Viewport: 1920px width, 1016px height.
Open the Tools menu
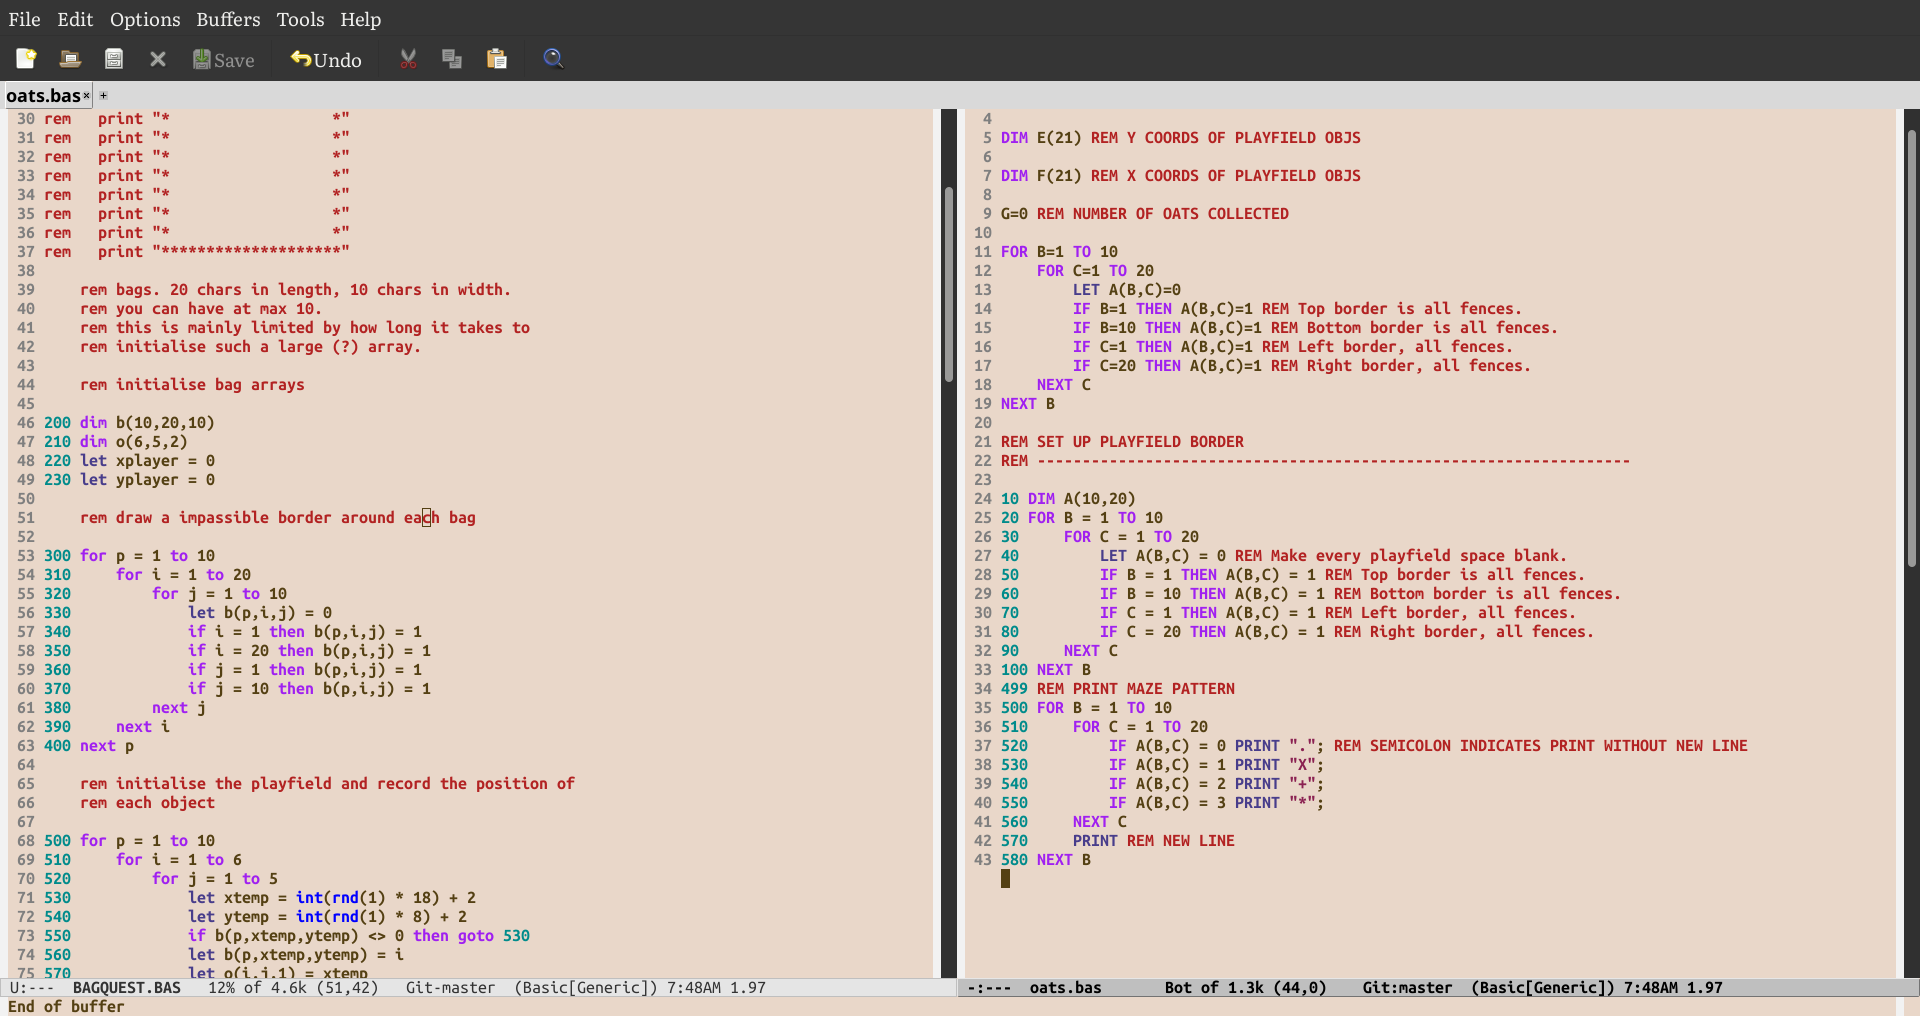300,19
